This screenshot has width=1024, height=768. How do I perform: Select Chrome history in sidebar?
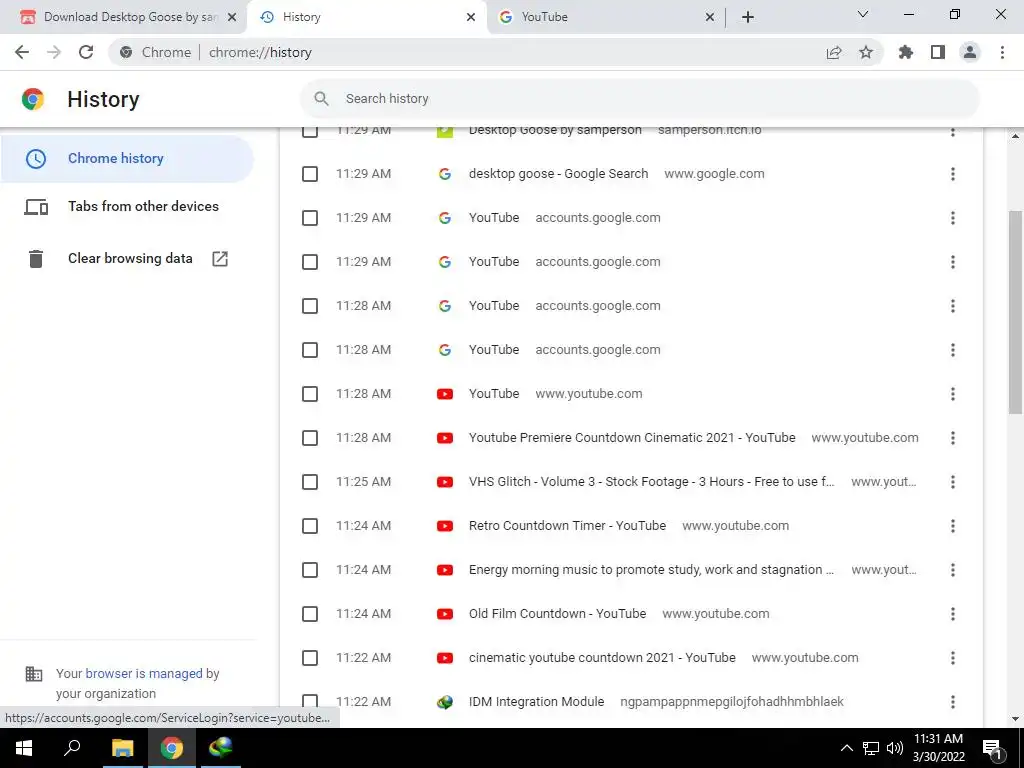127,159
